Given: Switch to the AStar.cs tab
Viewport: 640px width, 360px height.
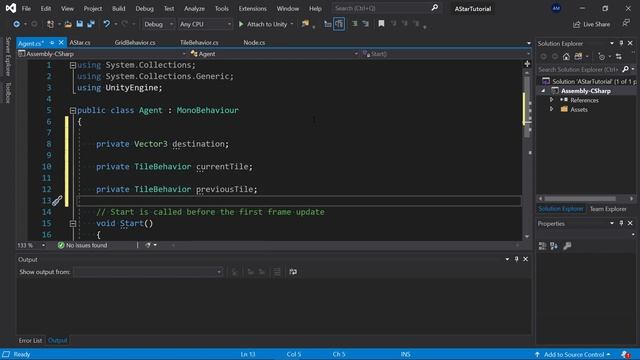Looking at the screenshot, I should coord(80,42).
